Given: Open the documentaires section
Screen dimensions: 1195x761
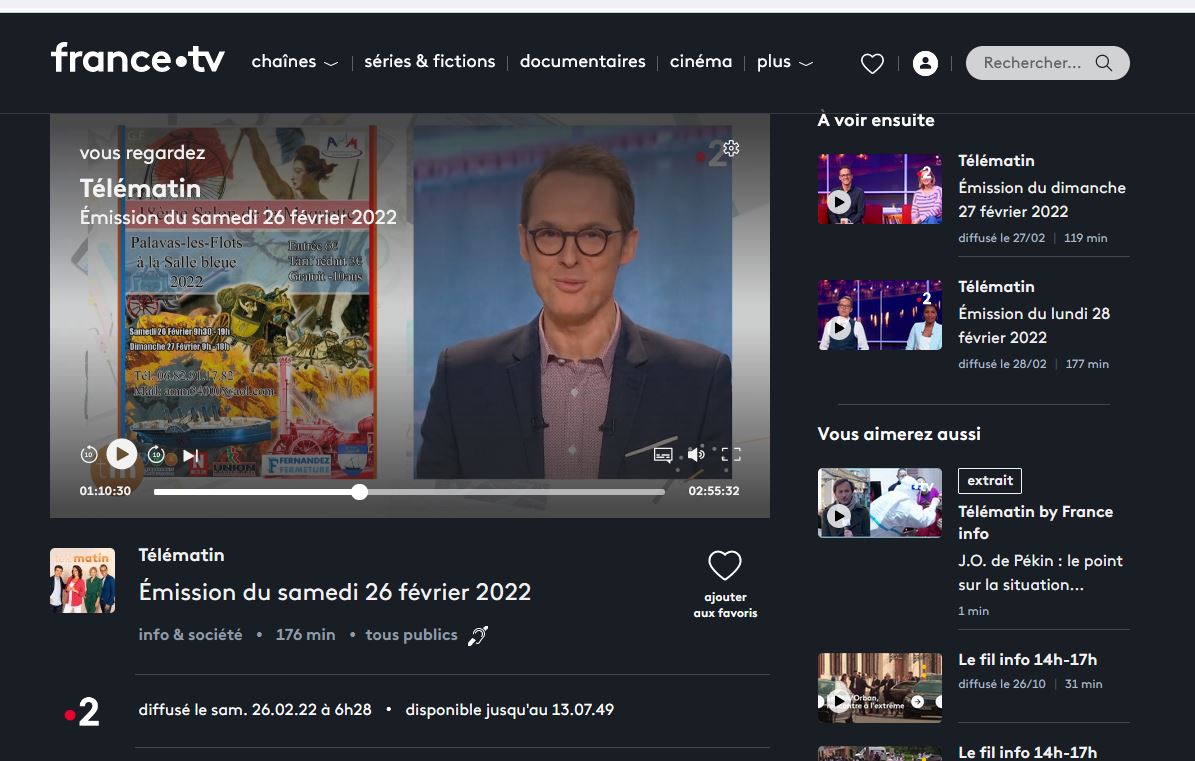Looking at the screenshot, I should point(582,62).
